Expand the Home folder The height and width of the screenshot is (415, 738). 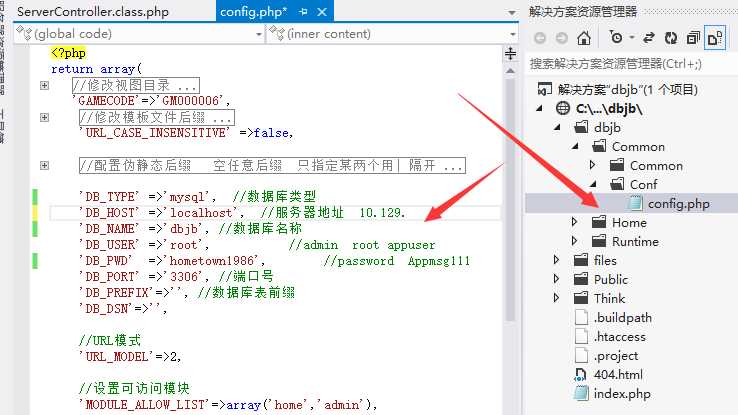tap(574, 222)
